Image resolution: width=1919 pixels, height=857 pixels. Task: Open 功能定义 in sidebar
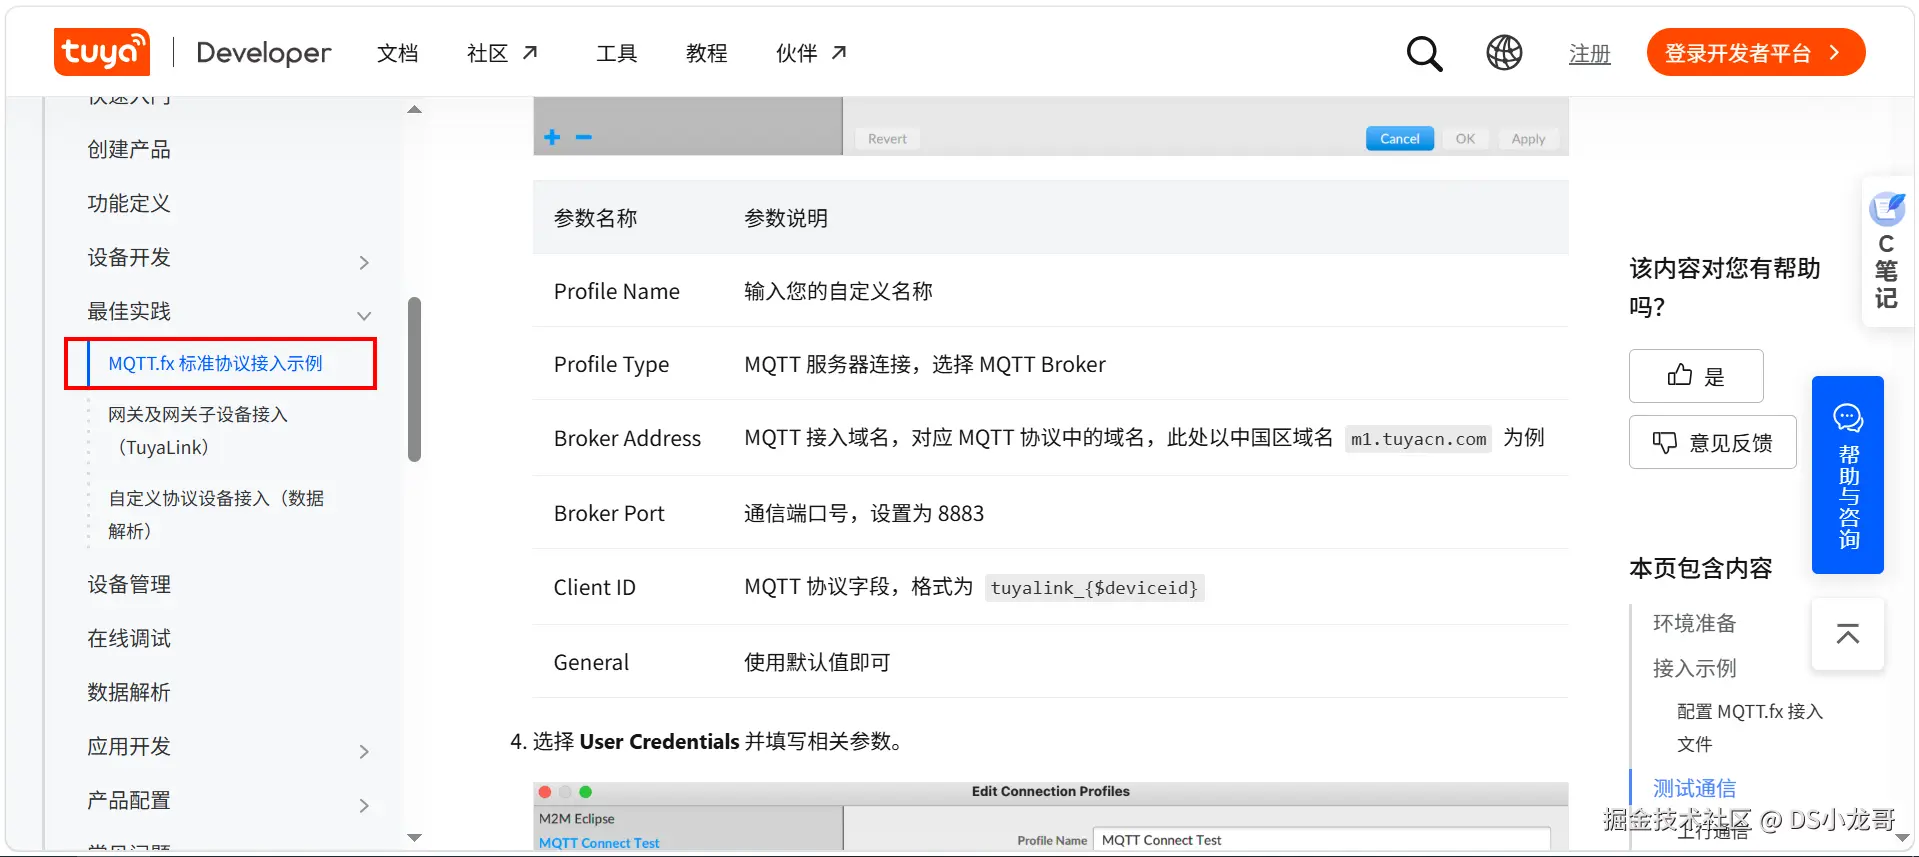point(129,203)
